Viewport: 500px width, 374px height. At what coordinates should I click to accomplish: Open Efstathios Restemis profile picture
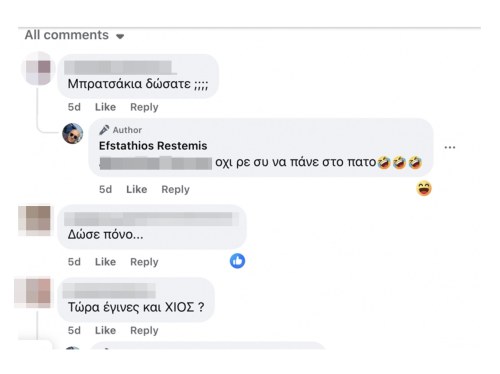[73, 133]
